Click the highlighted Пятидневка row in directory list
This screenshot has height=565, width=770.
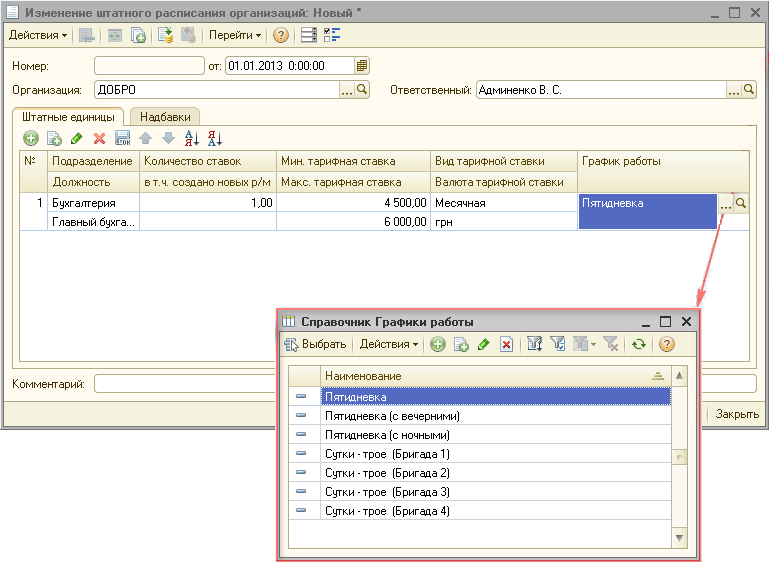click(x=495, y=397)
